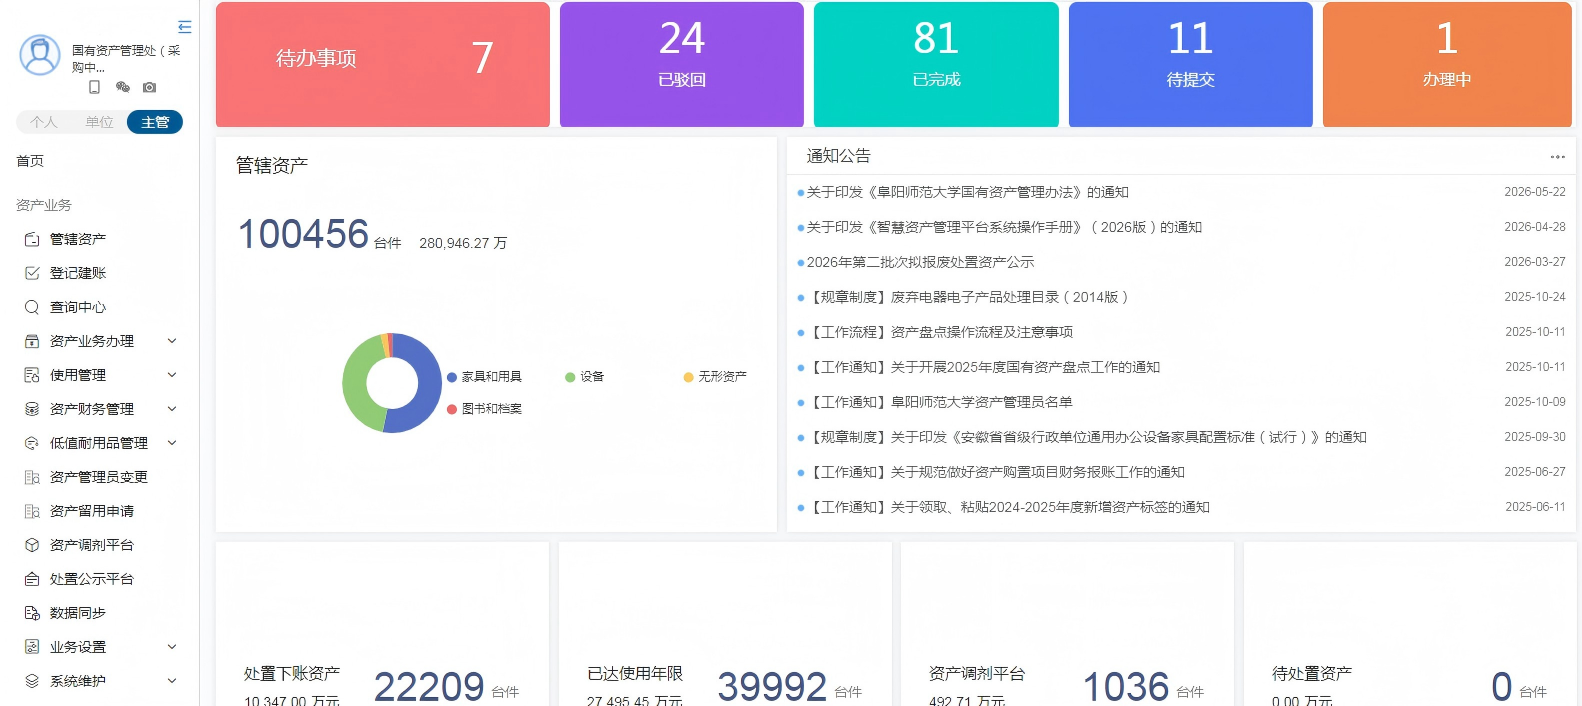Click the 登记建账 sidebar icon
The width and height of the screenshot is (1582, 706).
32,273
